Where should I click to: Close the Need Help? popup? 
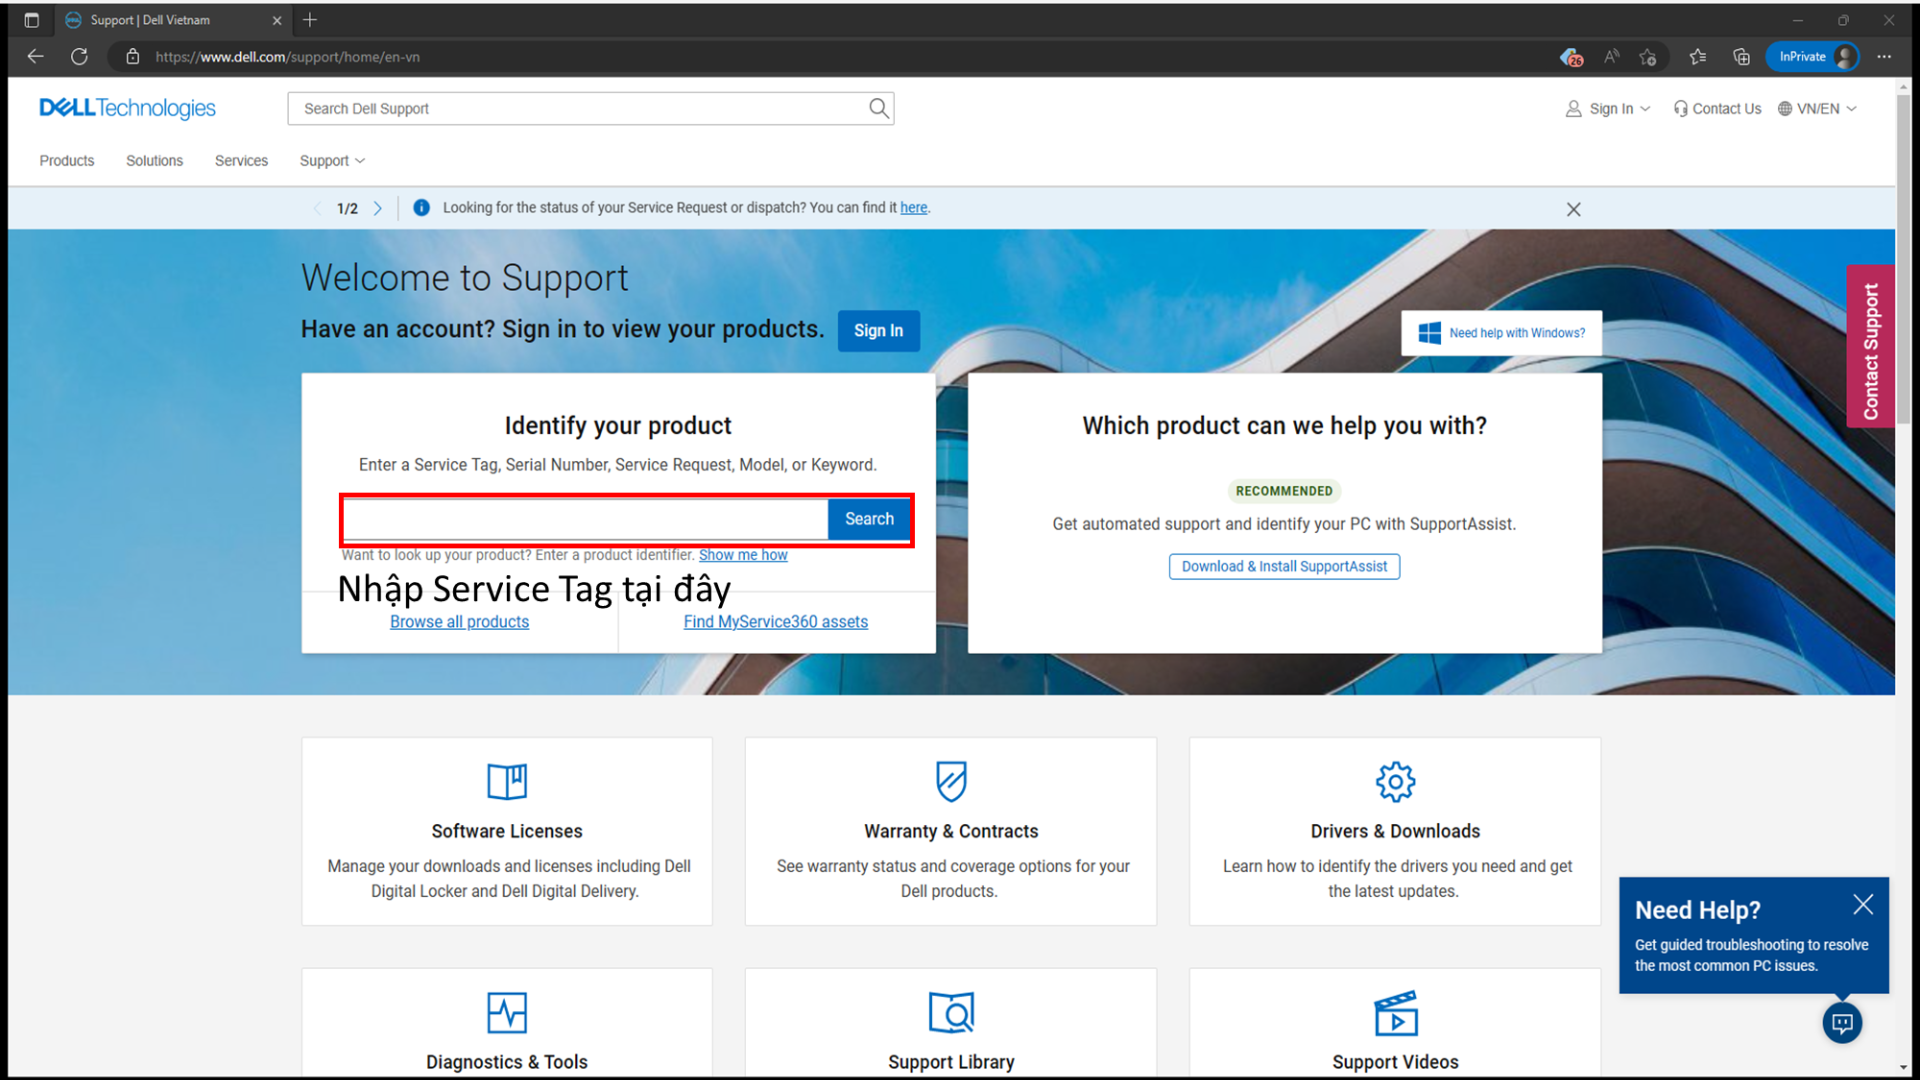click(x=1862, y=905)
